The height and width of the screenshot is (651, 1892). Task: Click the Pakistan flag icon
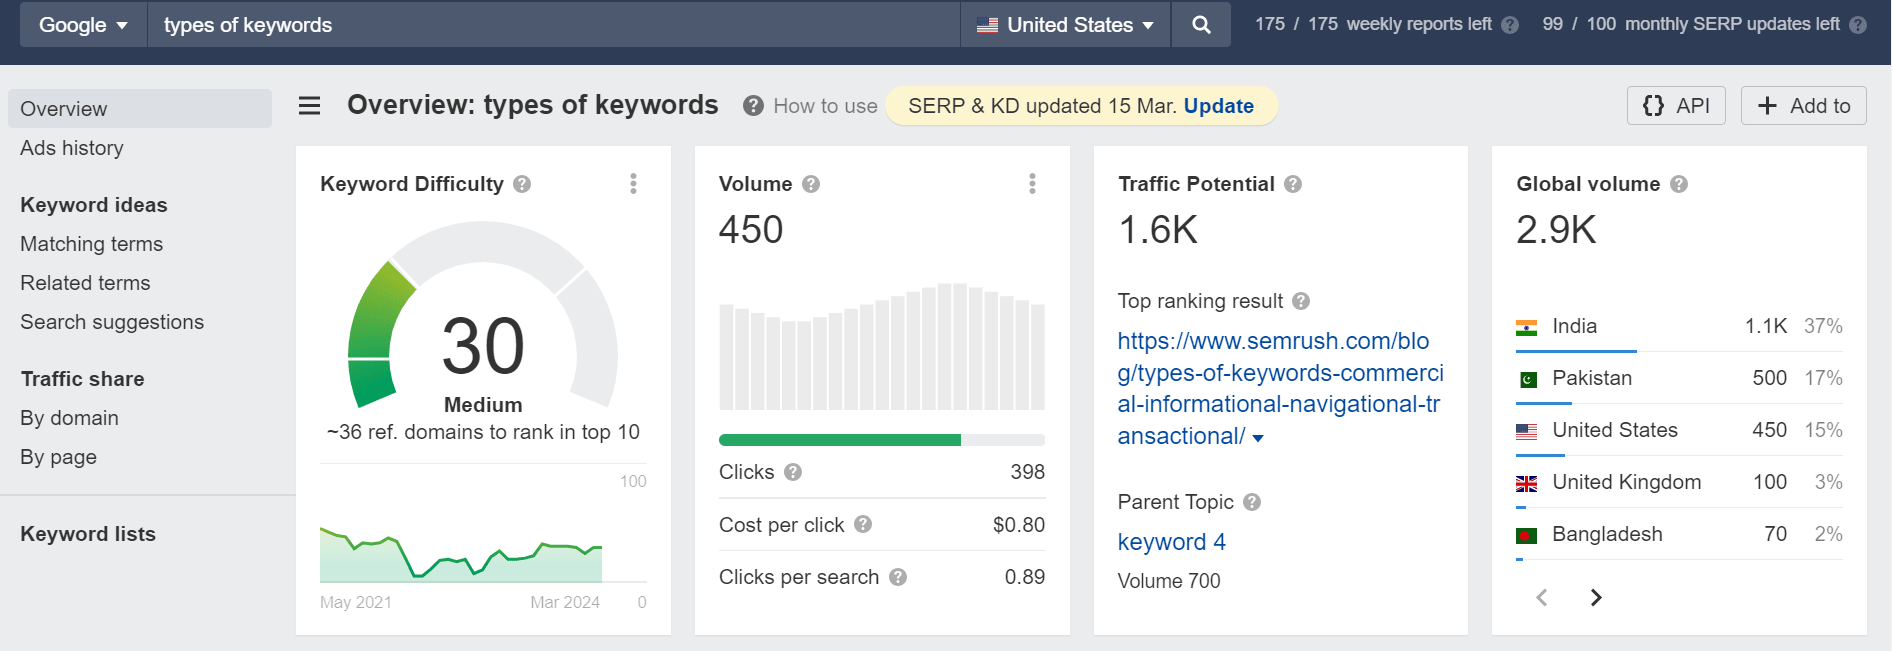coord(1527,379)
